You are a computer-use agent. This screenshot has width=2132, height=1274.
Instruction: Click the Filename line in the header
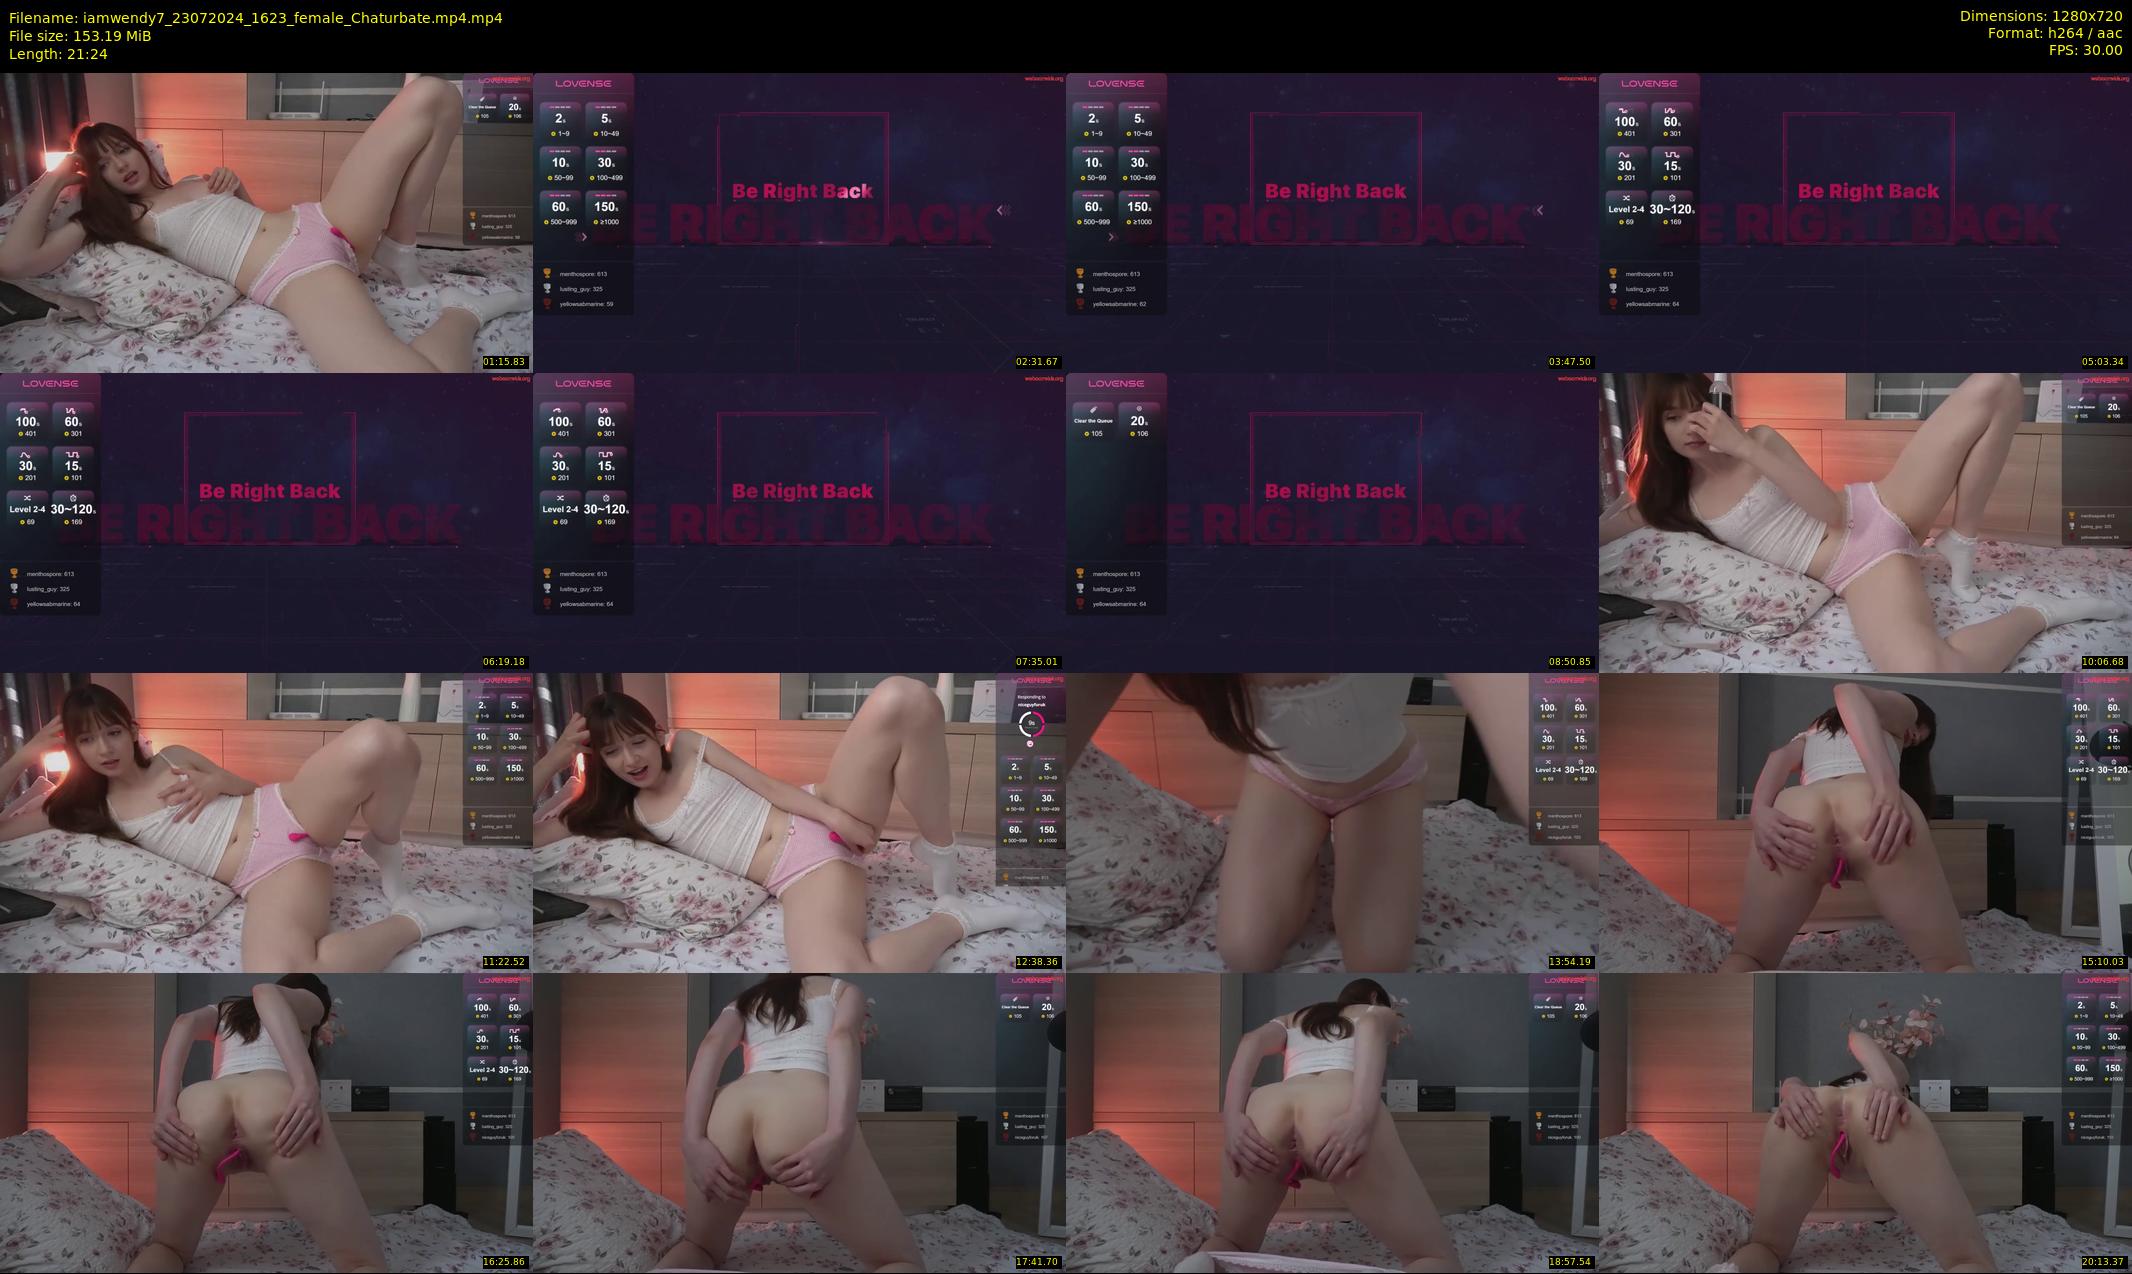click(256, 17)
